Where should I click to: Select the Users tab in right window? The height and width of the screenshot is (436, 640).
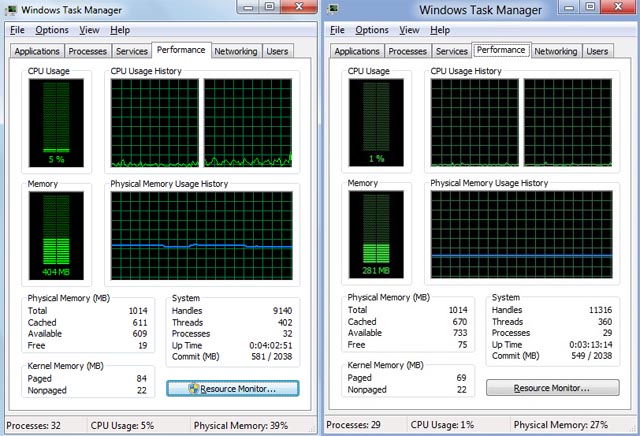597,51
